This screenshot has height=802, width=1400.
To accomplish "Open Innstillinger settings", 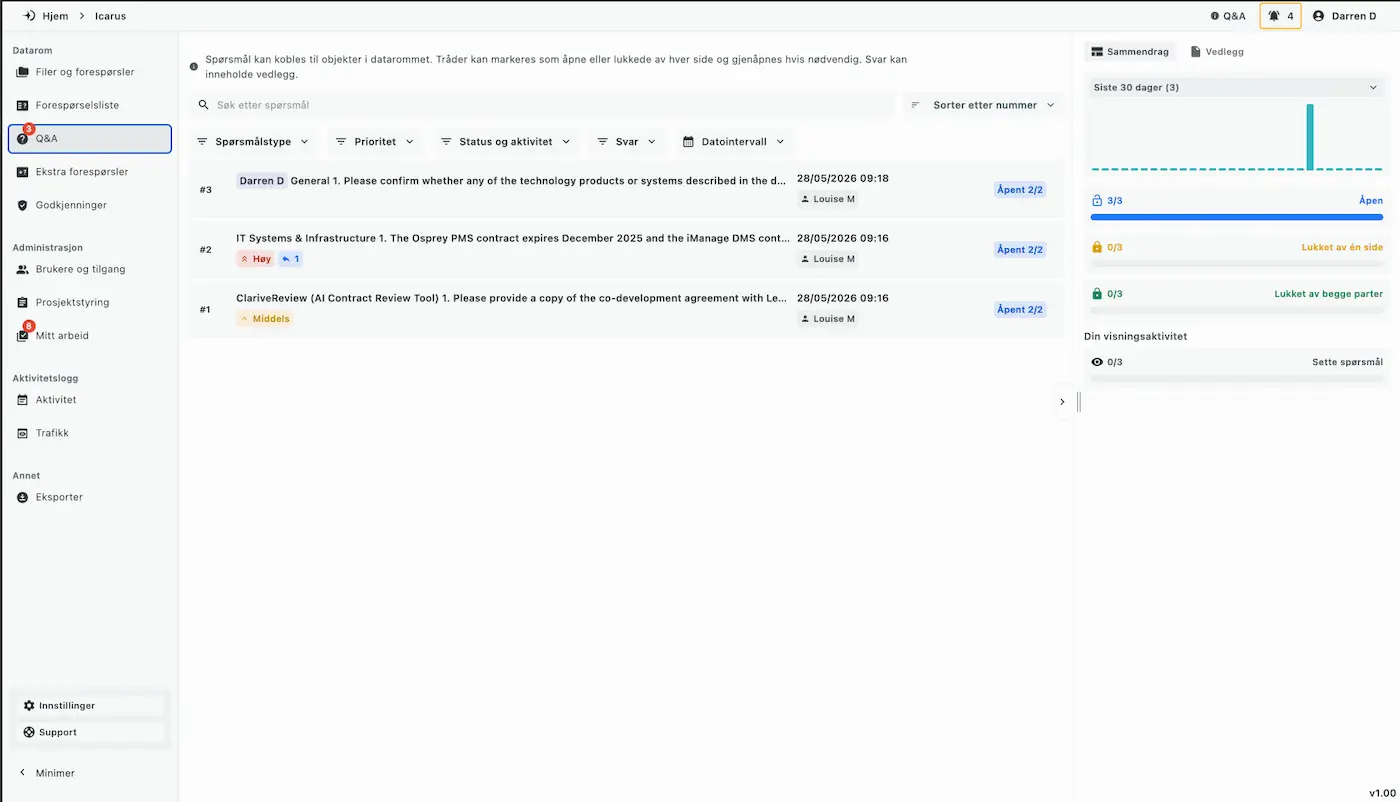I will [89, 706].
